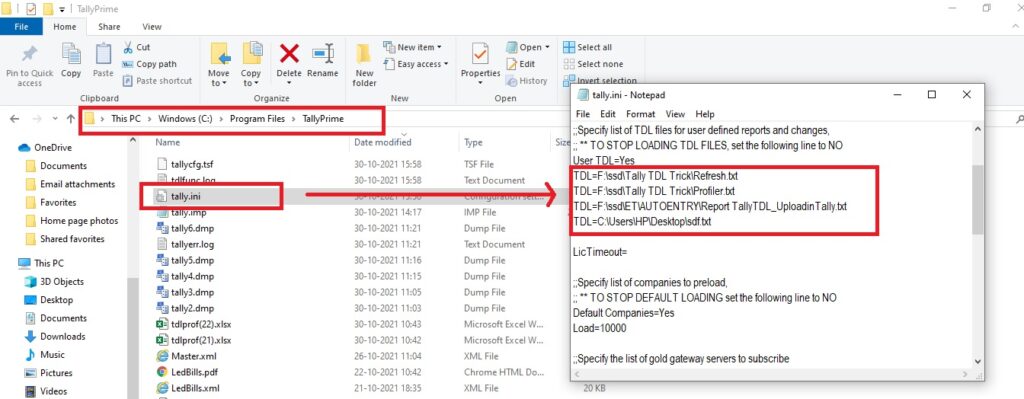Screen dimensions: 1024x399
Task: Click the Notepad vertical scrollbar thumb
Action: (x=977, y=199)
